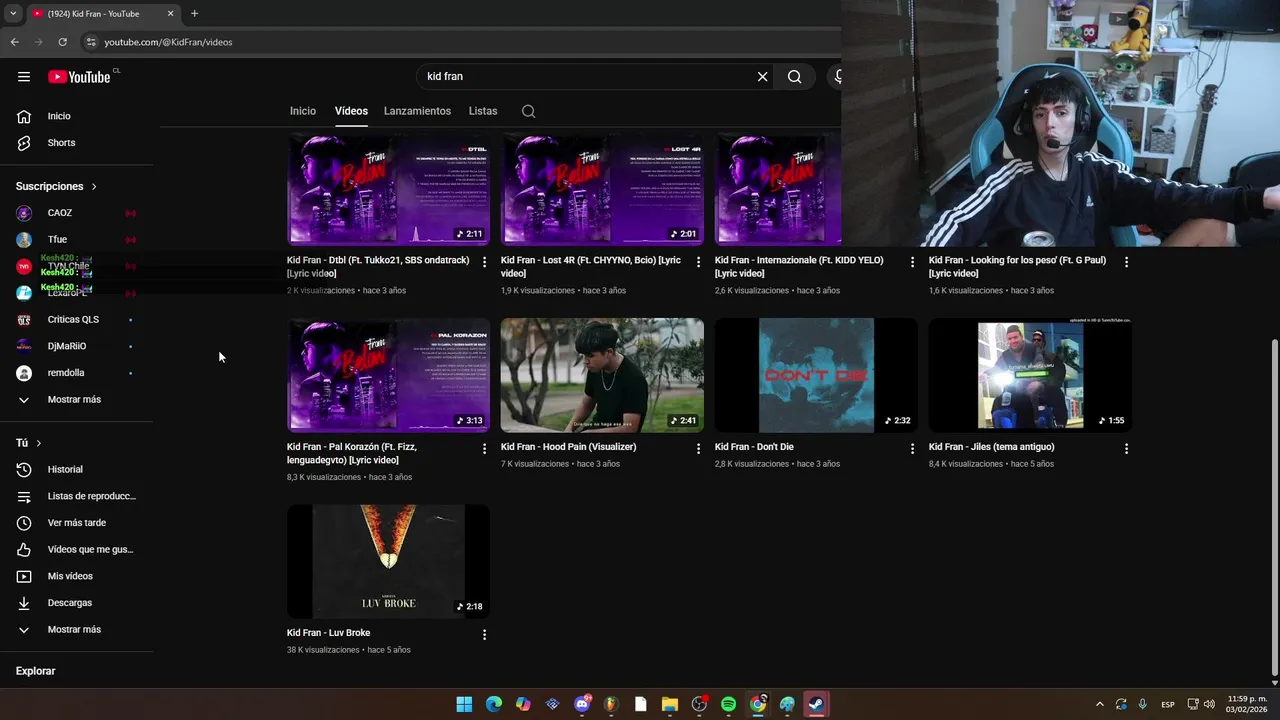Click the page vertical scrollbar

click(1273, 508)
